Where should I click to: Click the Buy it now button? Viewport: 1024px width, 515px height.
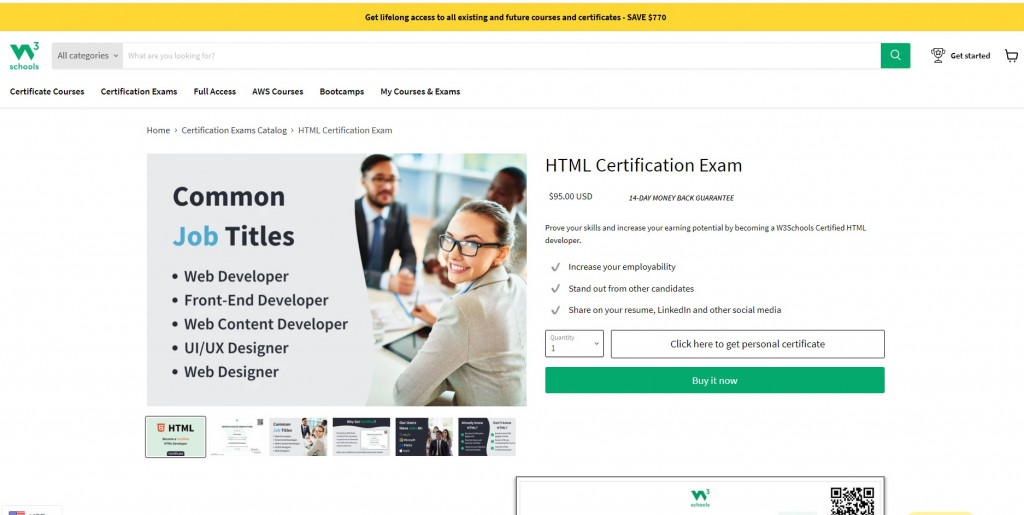714,380
